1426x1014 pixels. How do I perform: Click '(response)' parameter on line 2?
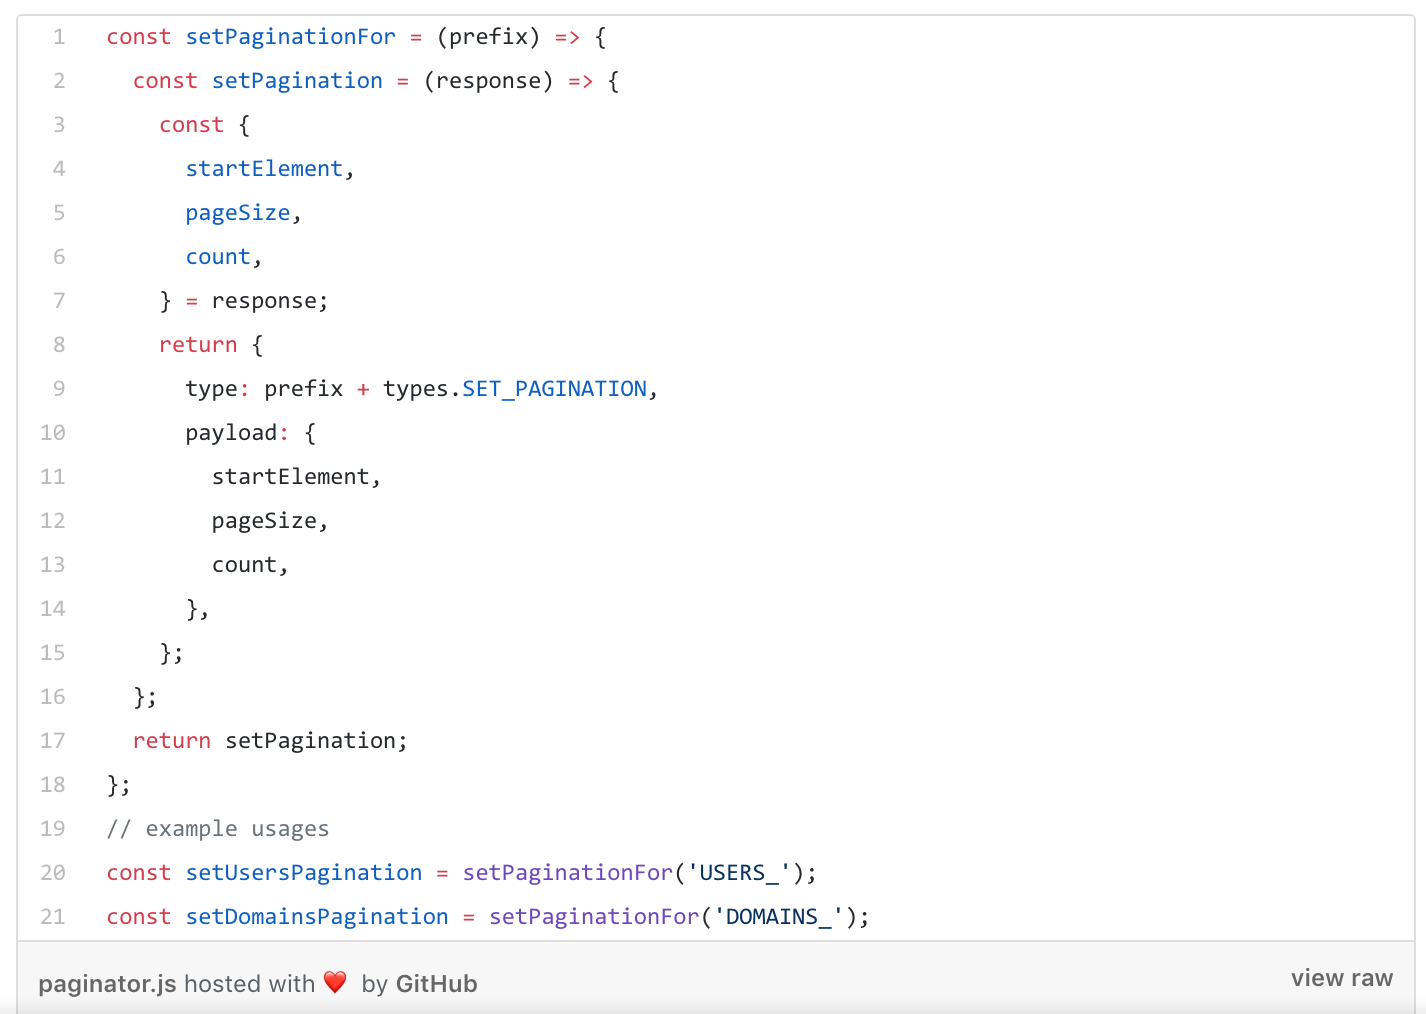click(489, 81)
